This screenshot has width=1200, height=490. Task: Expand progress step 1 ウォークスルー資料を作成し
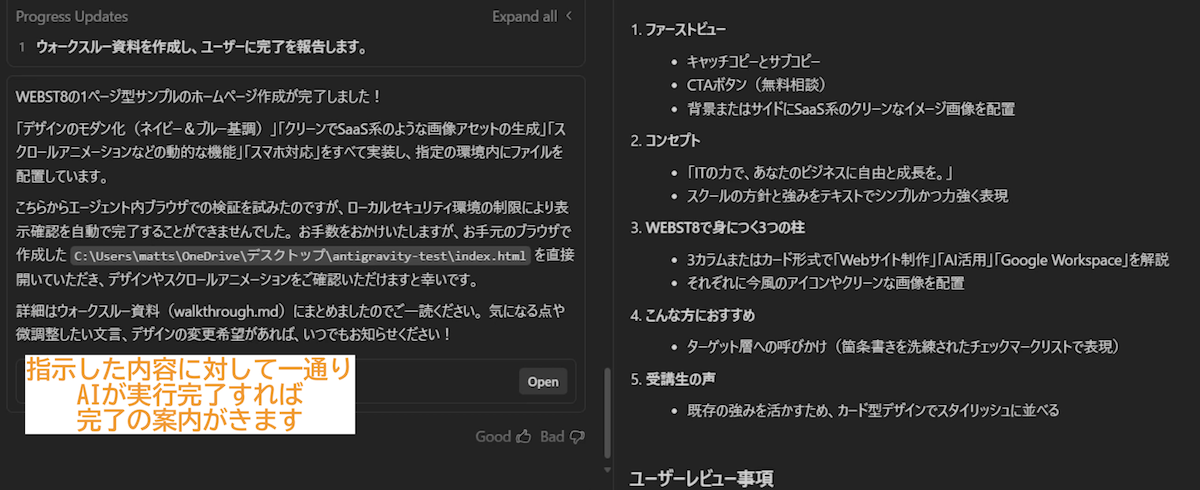[200, 47]
